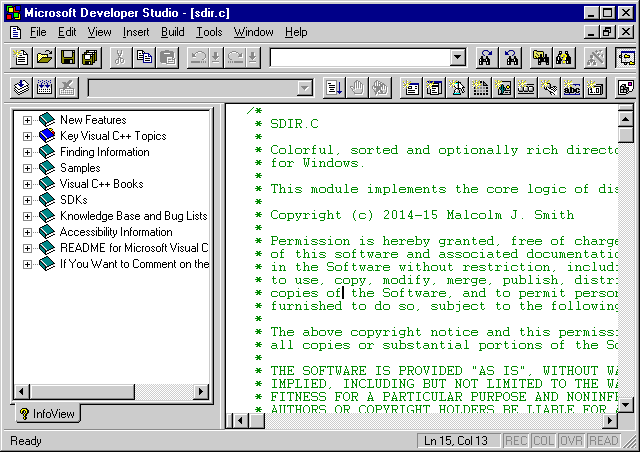Click the Paste clipboard icon
Image resolution: width=640 pixels, height=452 pixels.
167,58
